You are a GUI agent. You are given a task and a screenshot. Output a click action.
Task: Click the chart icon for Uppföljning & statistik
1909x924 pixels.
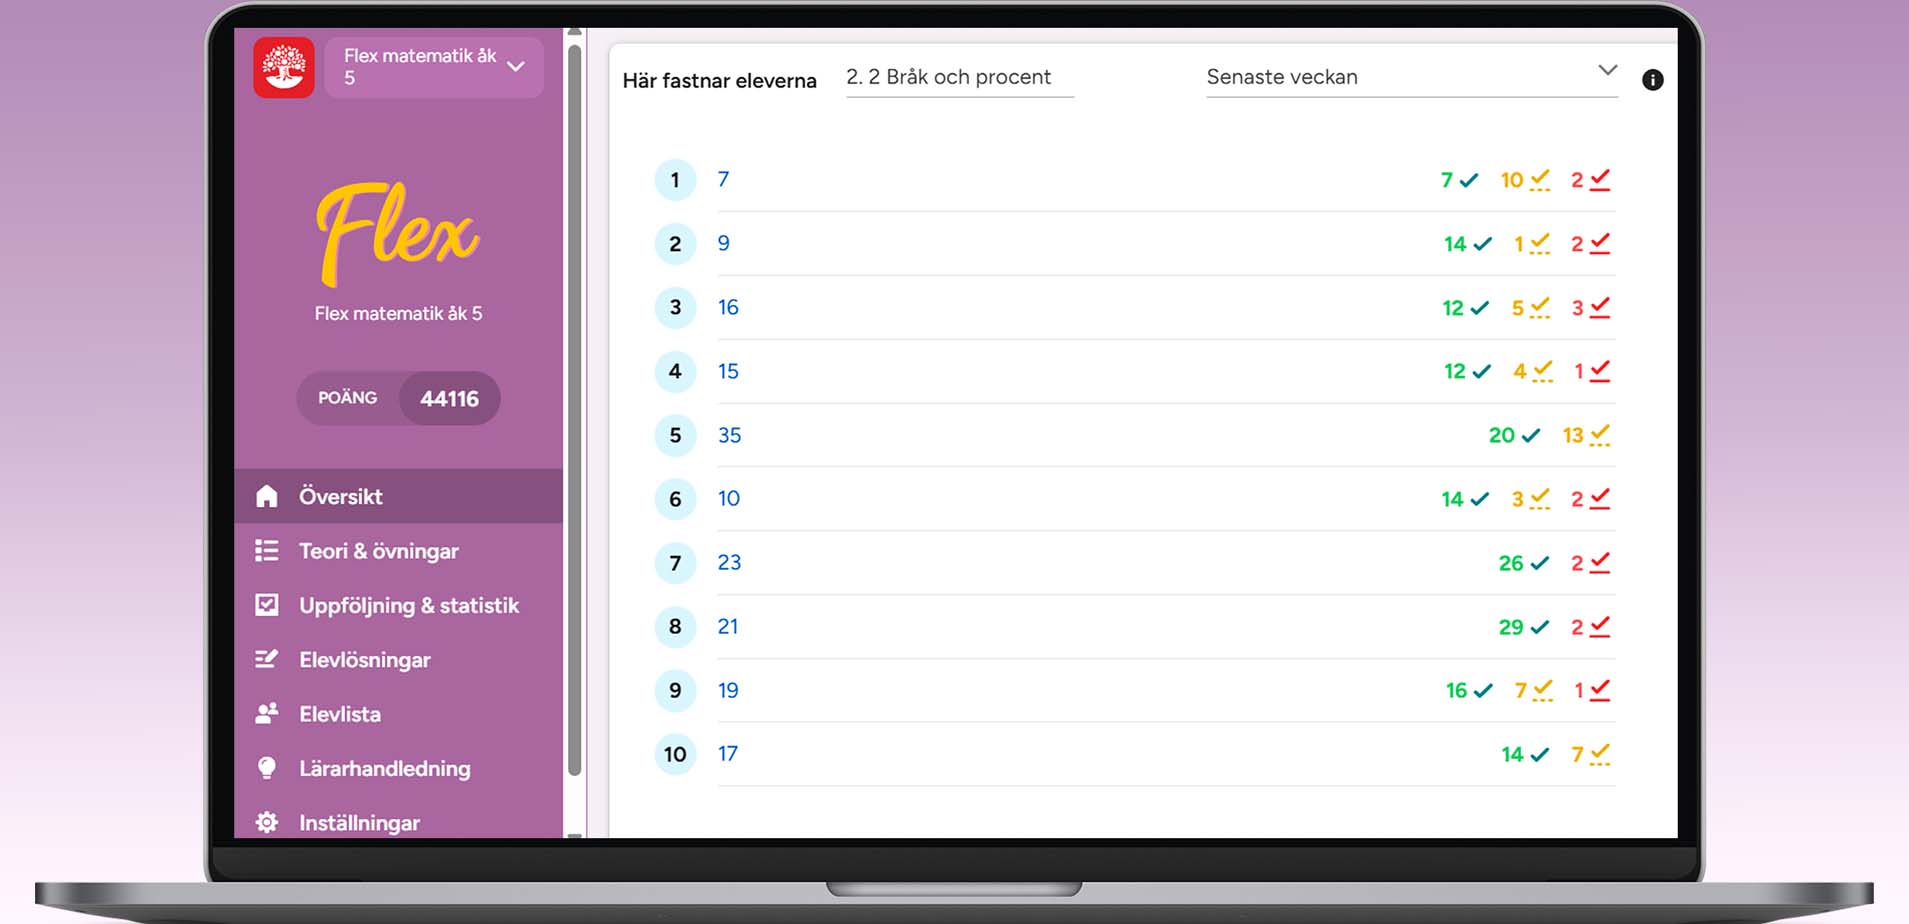(267, 605)
